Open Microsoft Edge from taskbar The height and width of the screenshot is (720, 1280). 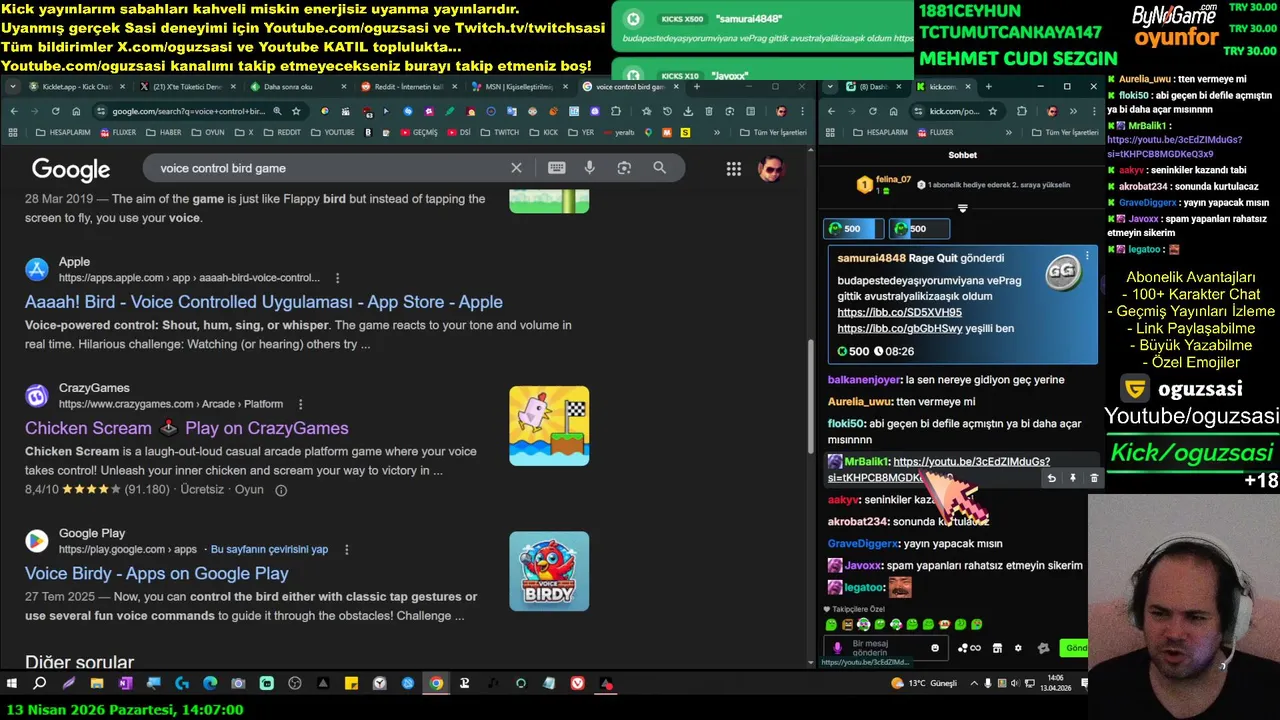(x=210, y=684)
